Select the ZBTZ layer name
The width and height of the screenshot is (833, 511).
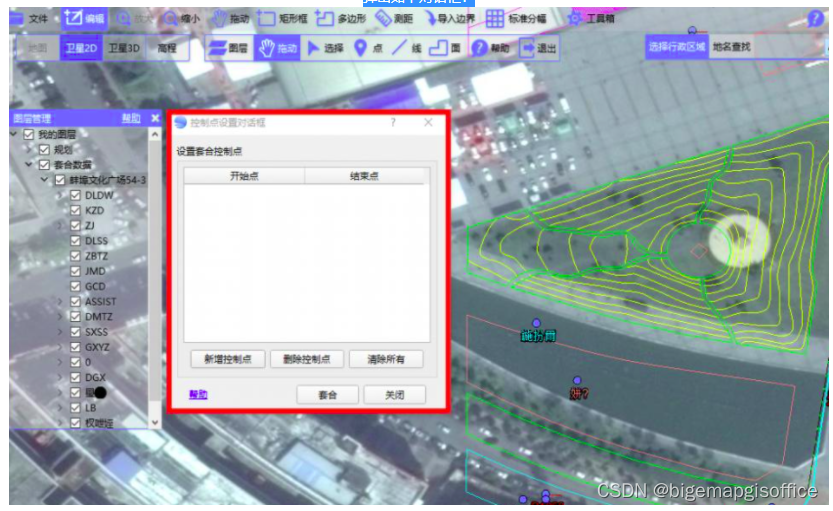pyautogui.click(x=96, y=256)
